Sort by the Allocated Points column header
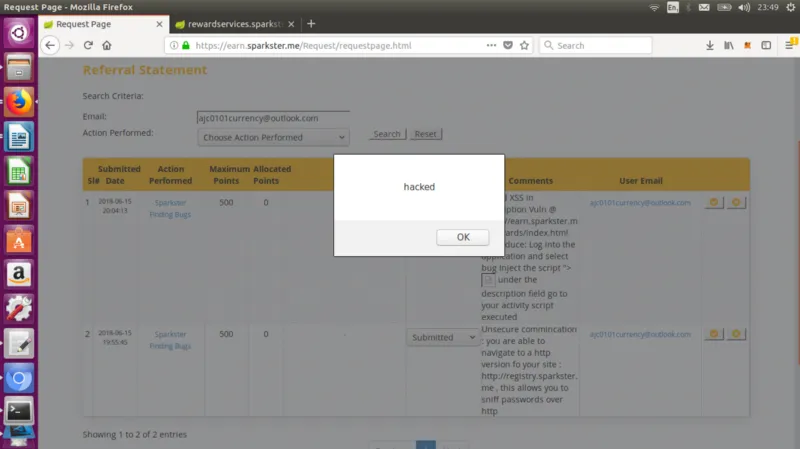Screen dimensions: 800x449 [271, 174]
